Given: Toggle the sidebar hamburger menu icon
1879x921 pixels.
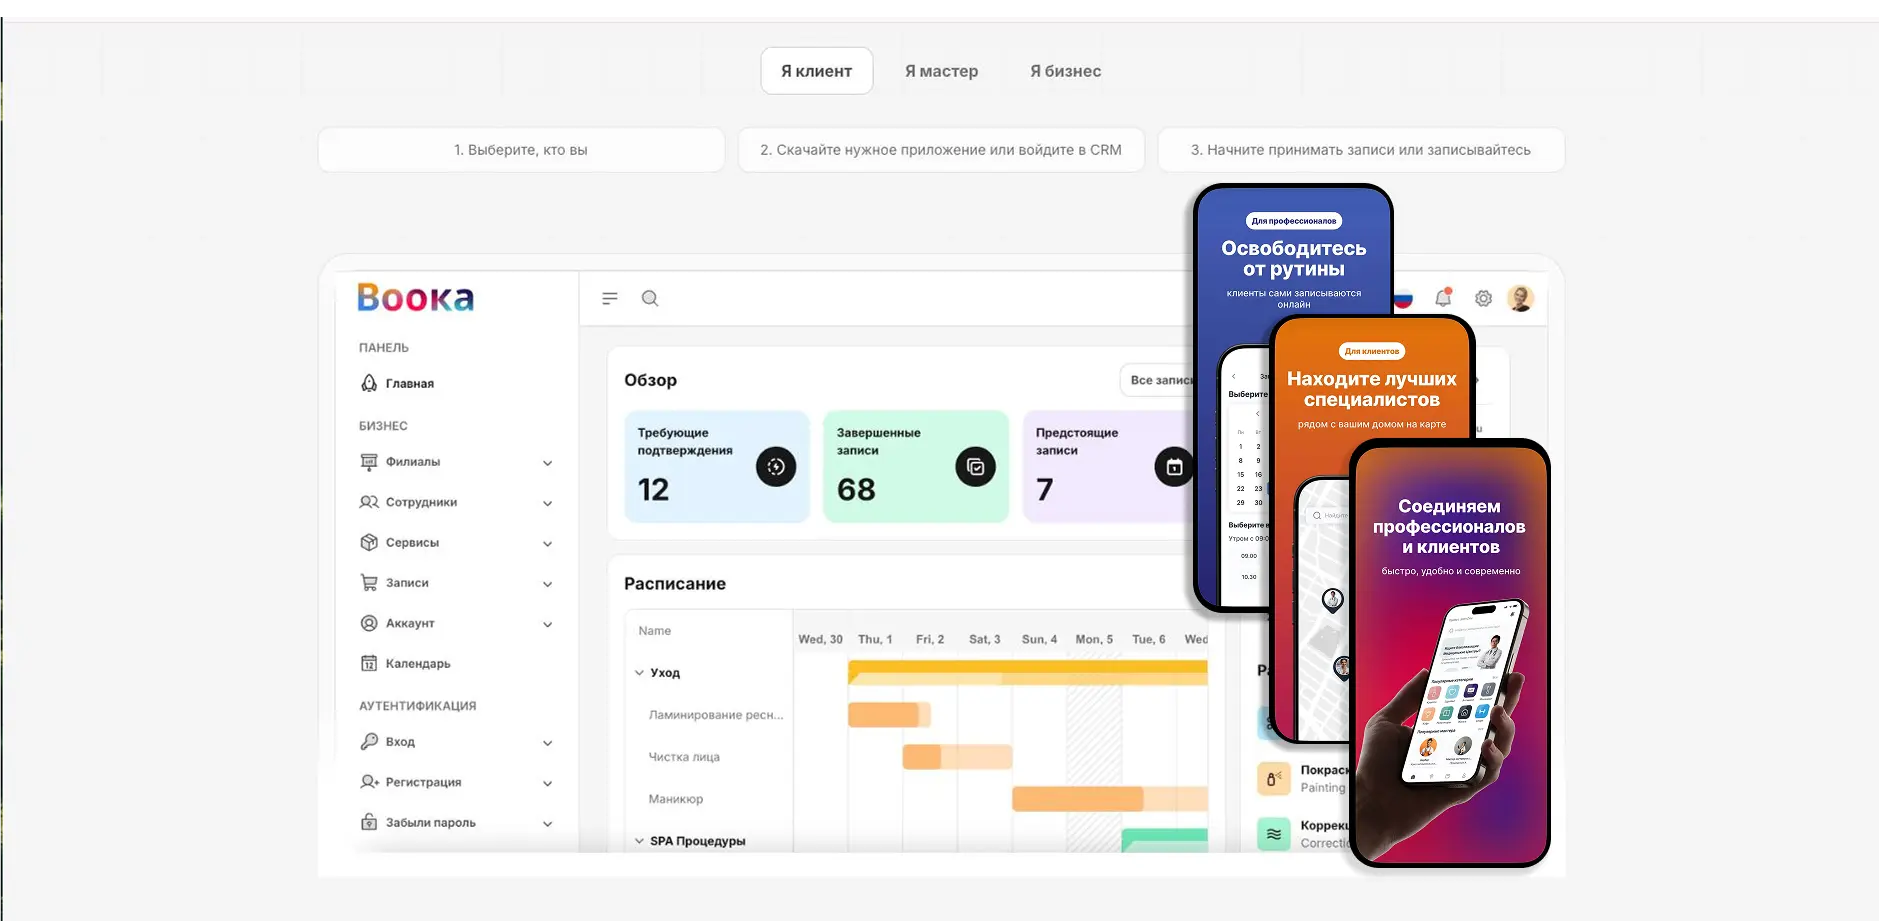Looking at the screenshot, I should [x=610, y=298].
